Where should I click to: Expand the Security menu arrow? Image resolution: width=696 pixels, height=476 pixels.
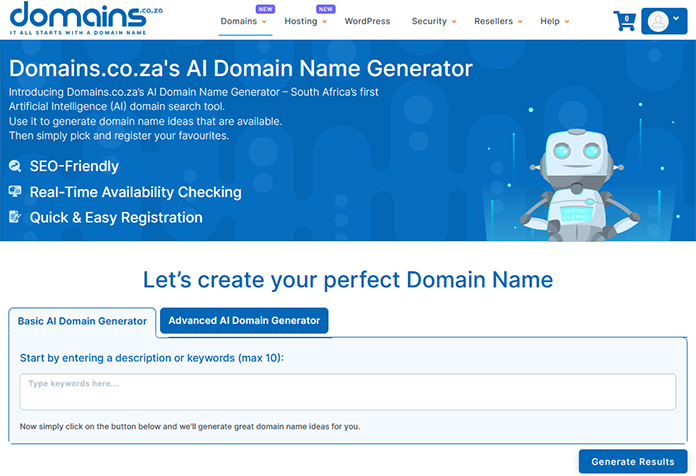click(454, 22)
